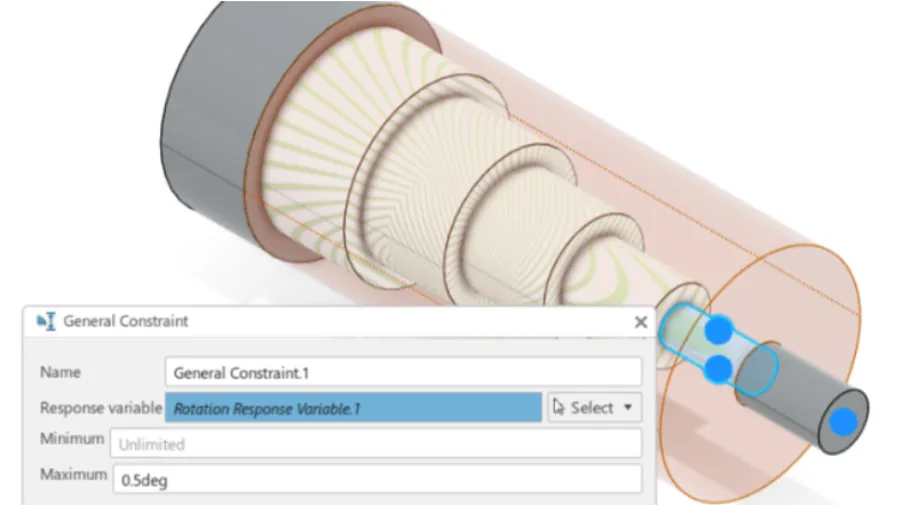Click the Rotation Response Variable.1 field

(x=353, y=408)
